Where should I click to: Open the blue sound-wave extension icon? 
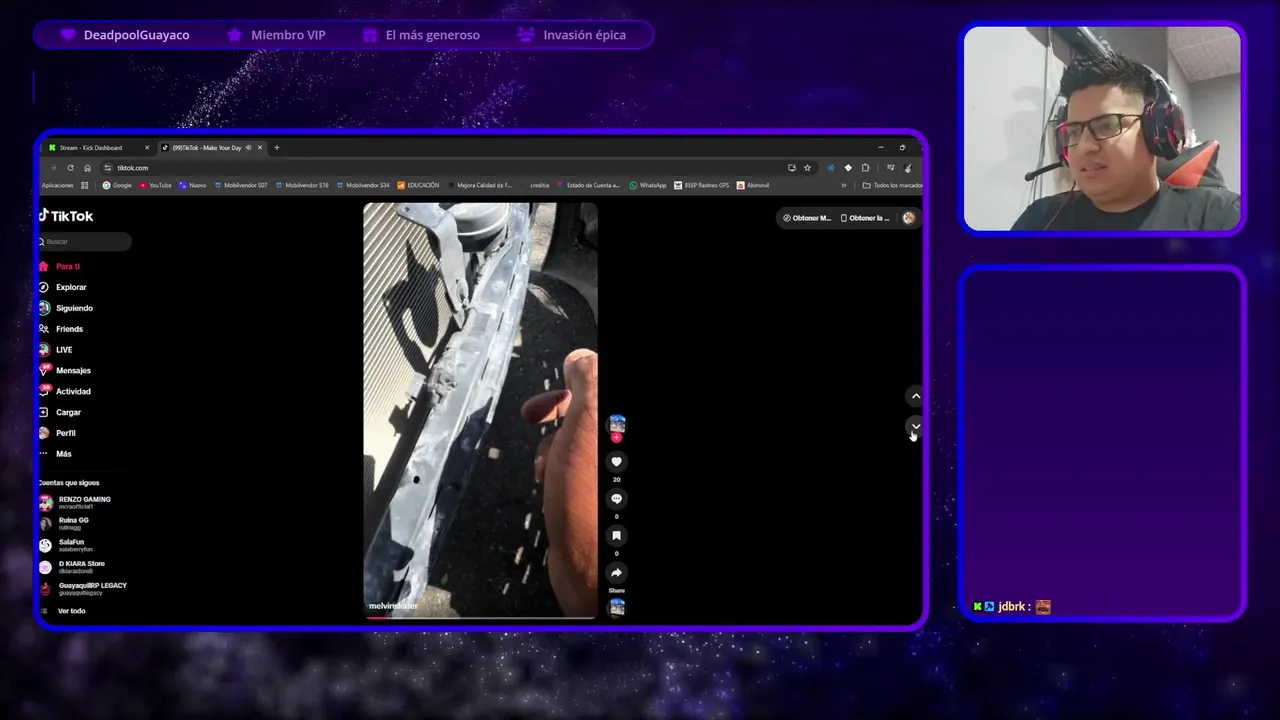click(x=831, y=168)
